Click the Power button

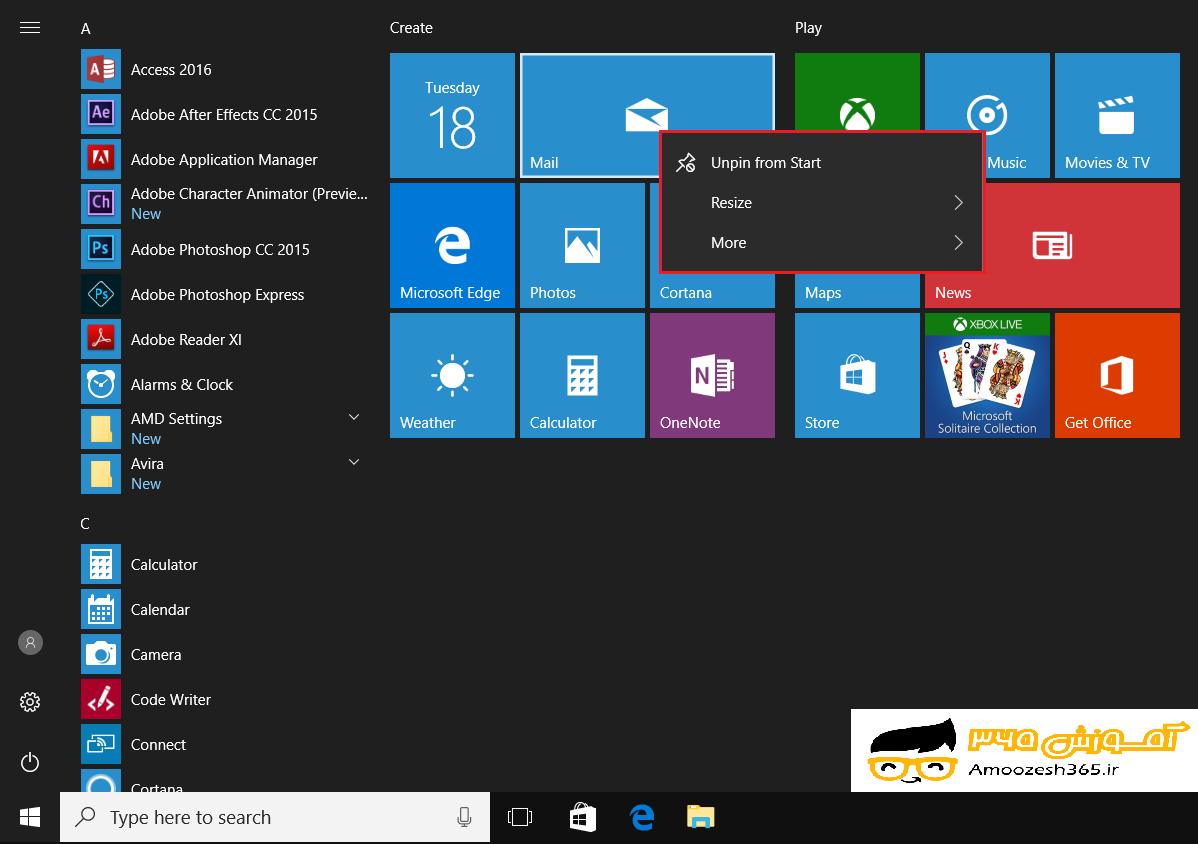(x=30, y=762)
